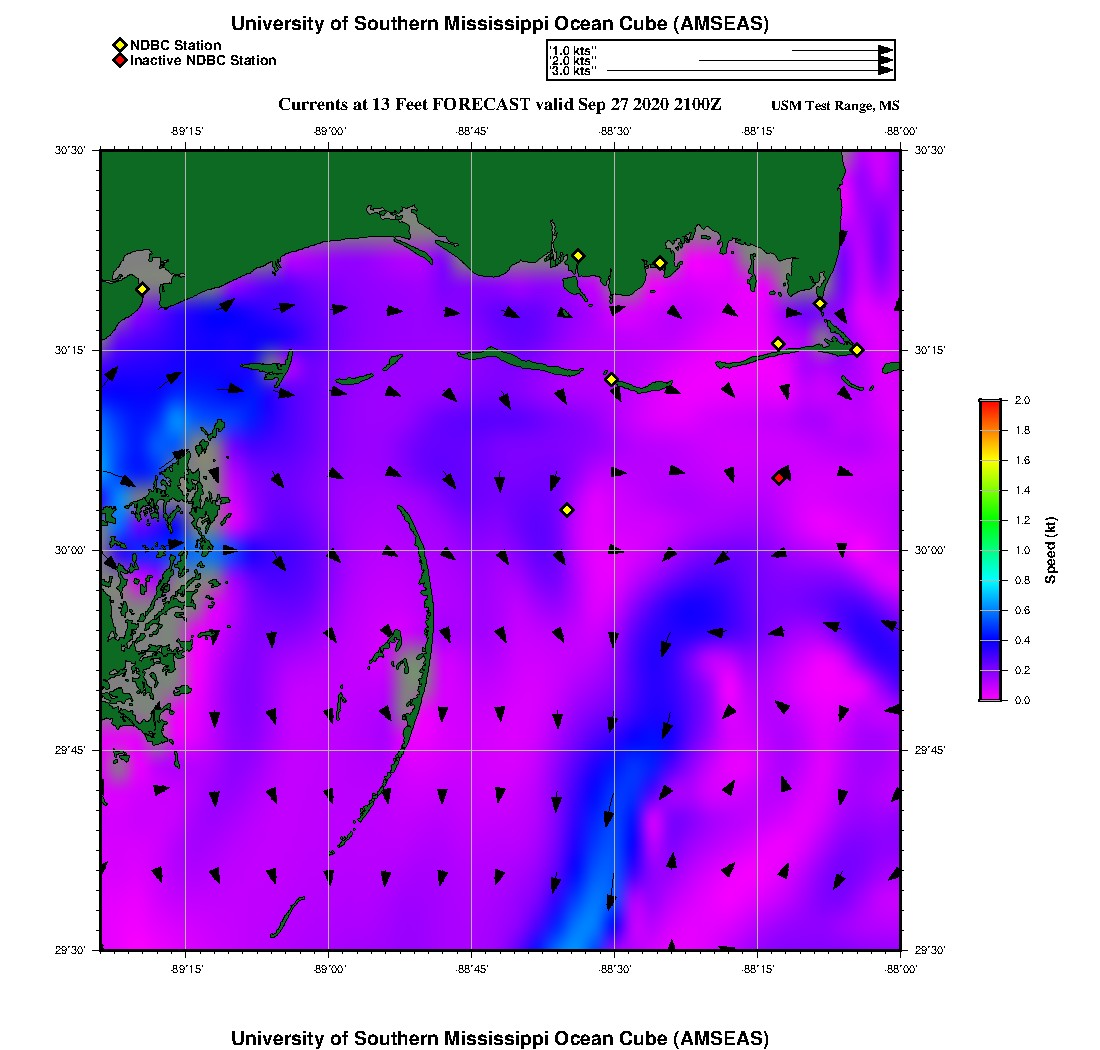Click the red top of speed color bar

coord(990,404)
